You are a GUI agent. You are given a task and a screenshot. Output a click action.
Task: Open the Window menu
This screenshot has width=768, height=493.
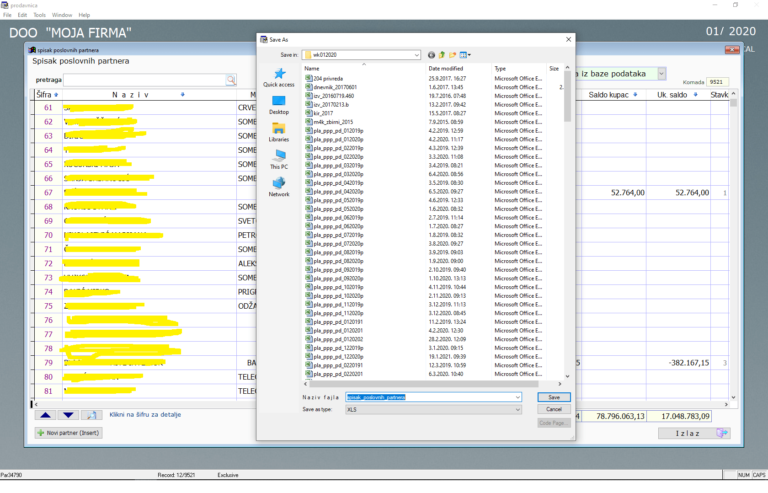(62, 15)
